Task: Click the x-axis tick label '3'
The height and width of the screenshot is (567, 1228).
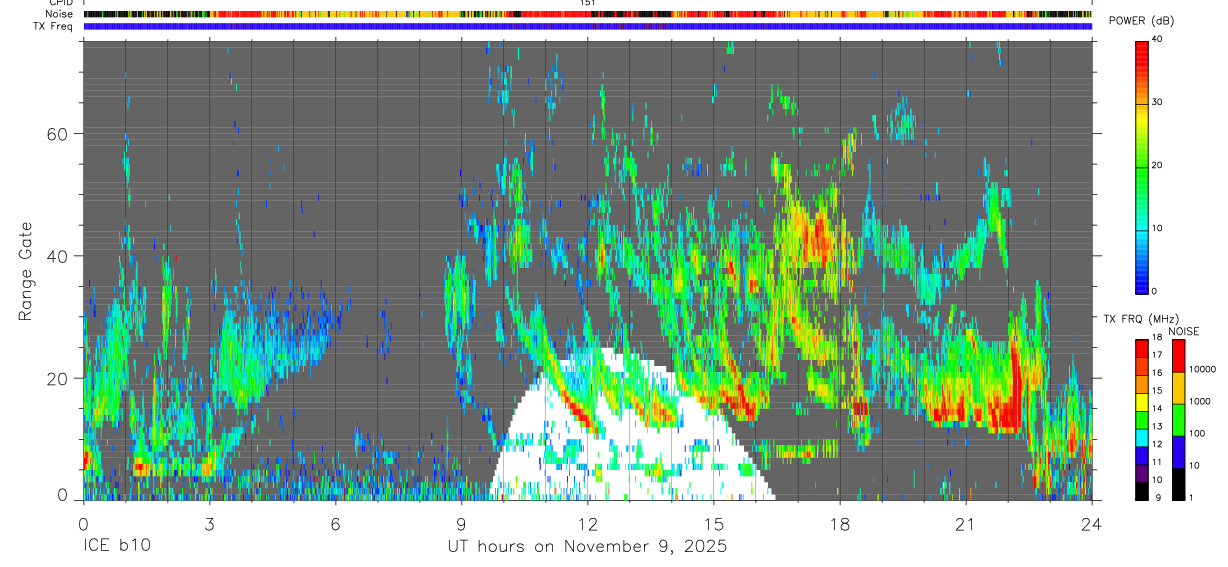Action: tap(209, 523)
